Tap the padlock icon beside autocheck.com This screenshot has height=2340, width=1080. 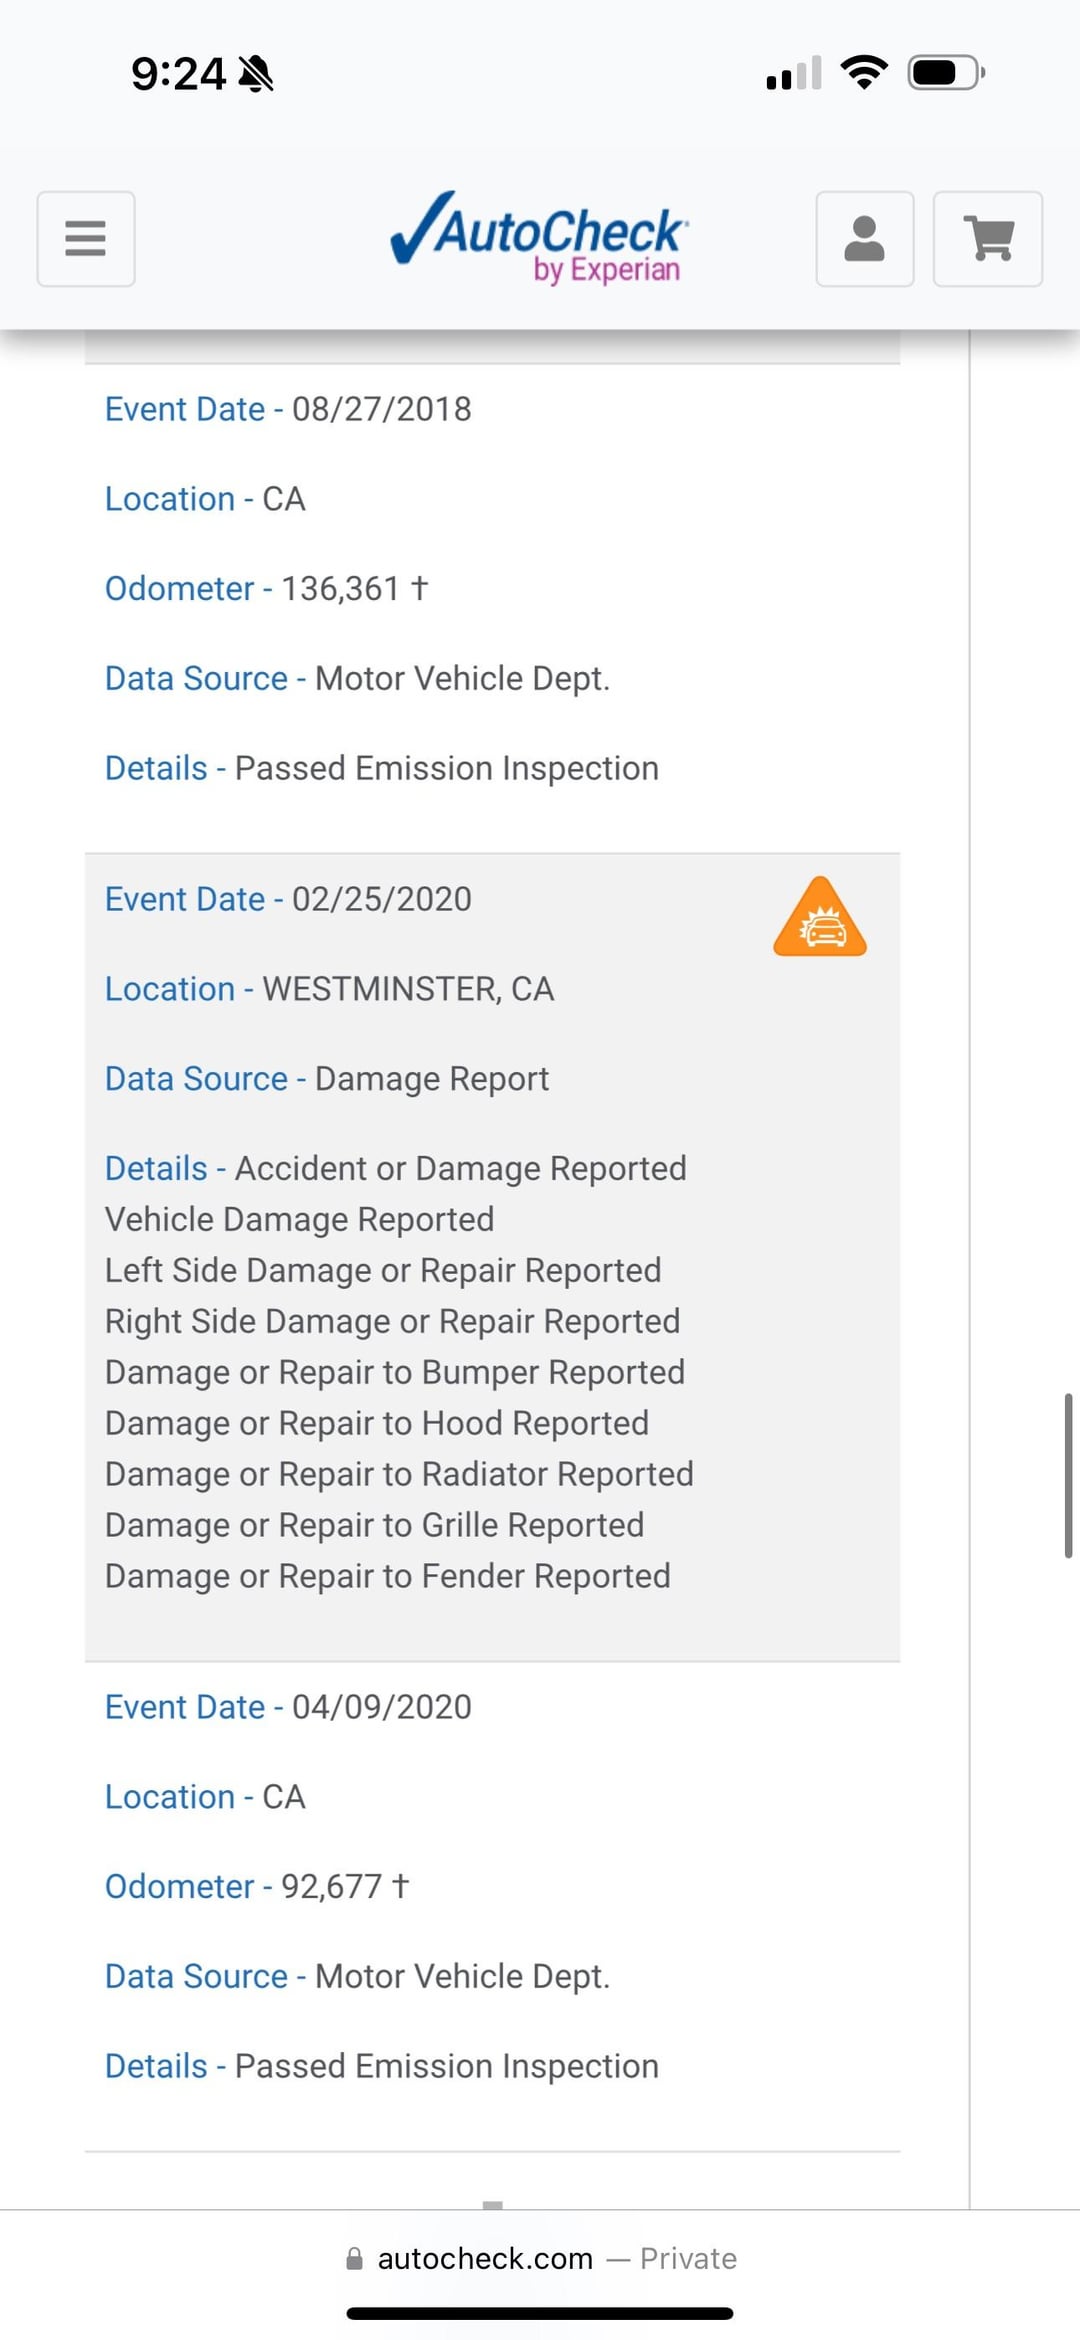coord(354,2259)
